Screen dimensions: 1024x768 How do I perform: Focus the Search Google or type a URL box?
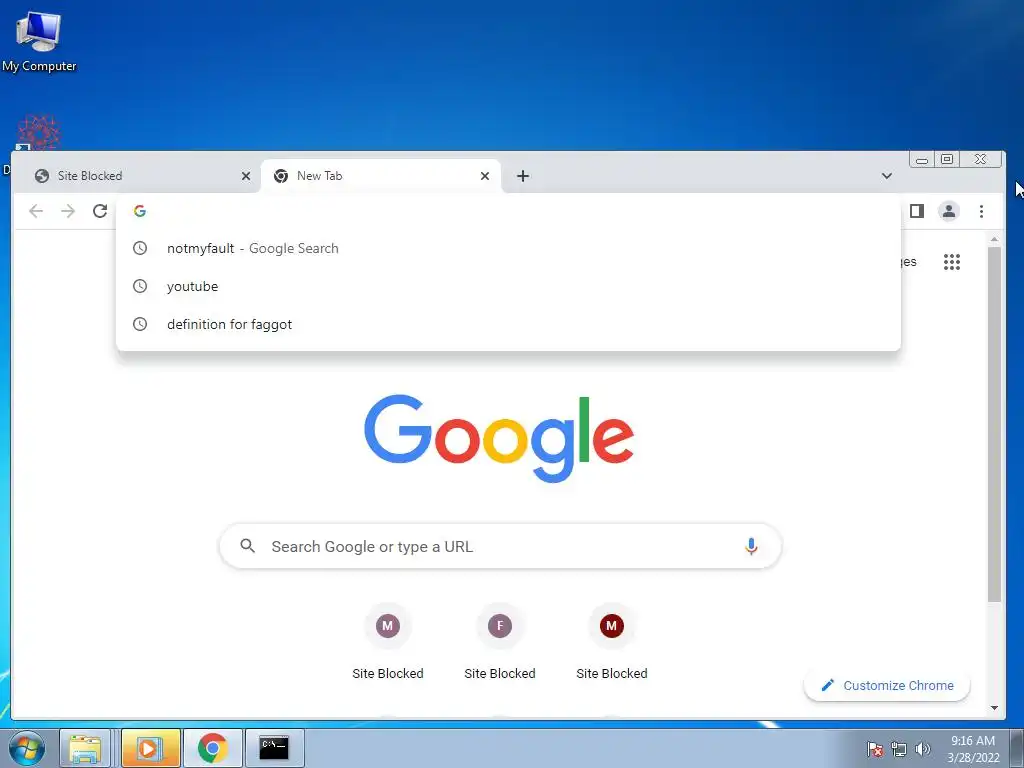[500, 546]
